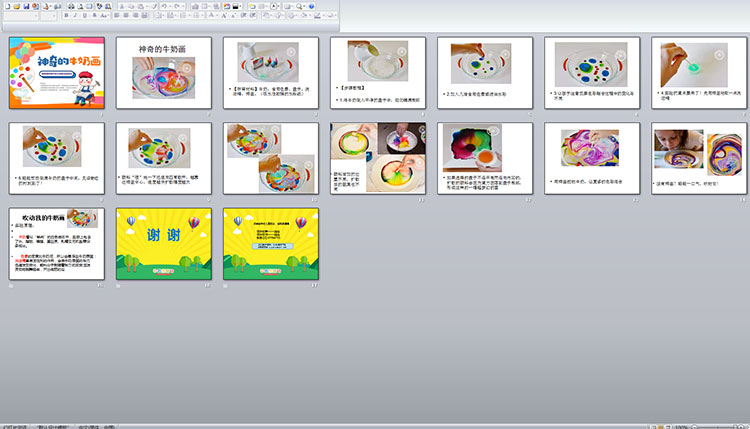Viewport: 750px width, 429px height.
Task: Click the Paste clipboard icon
Action: tap(141, 7)
